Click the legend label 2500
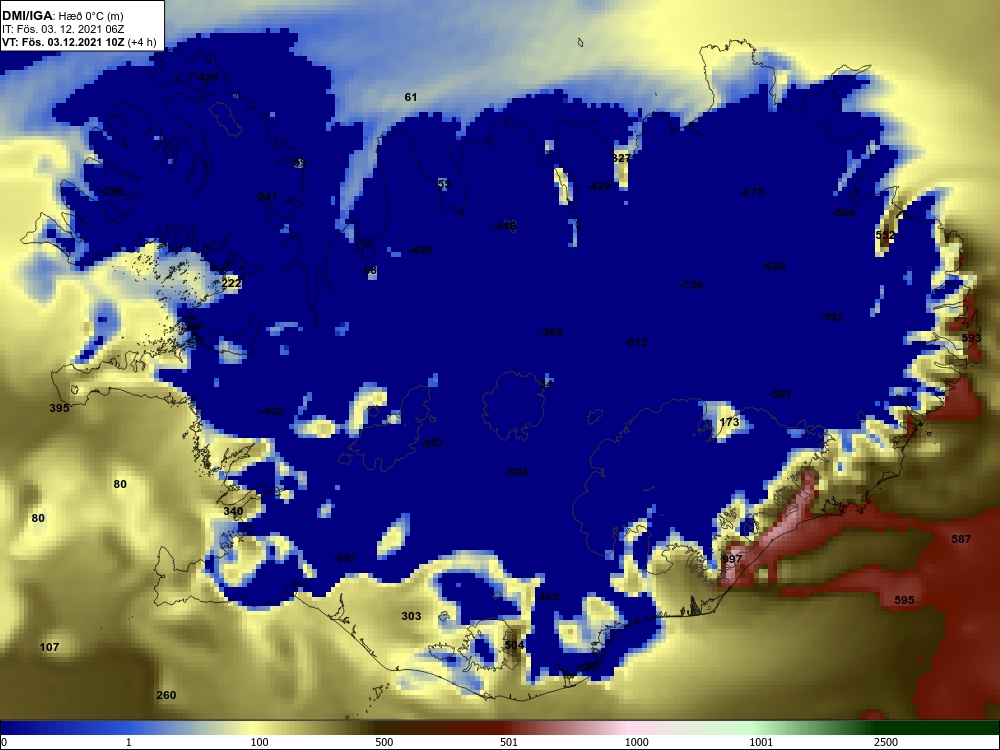 tap(886, 742)
